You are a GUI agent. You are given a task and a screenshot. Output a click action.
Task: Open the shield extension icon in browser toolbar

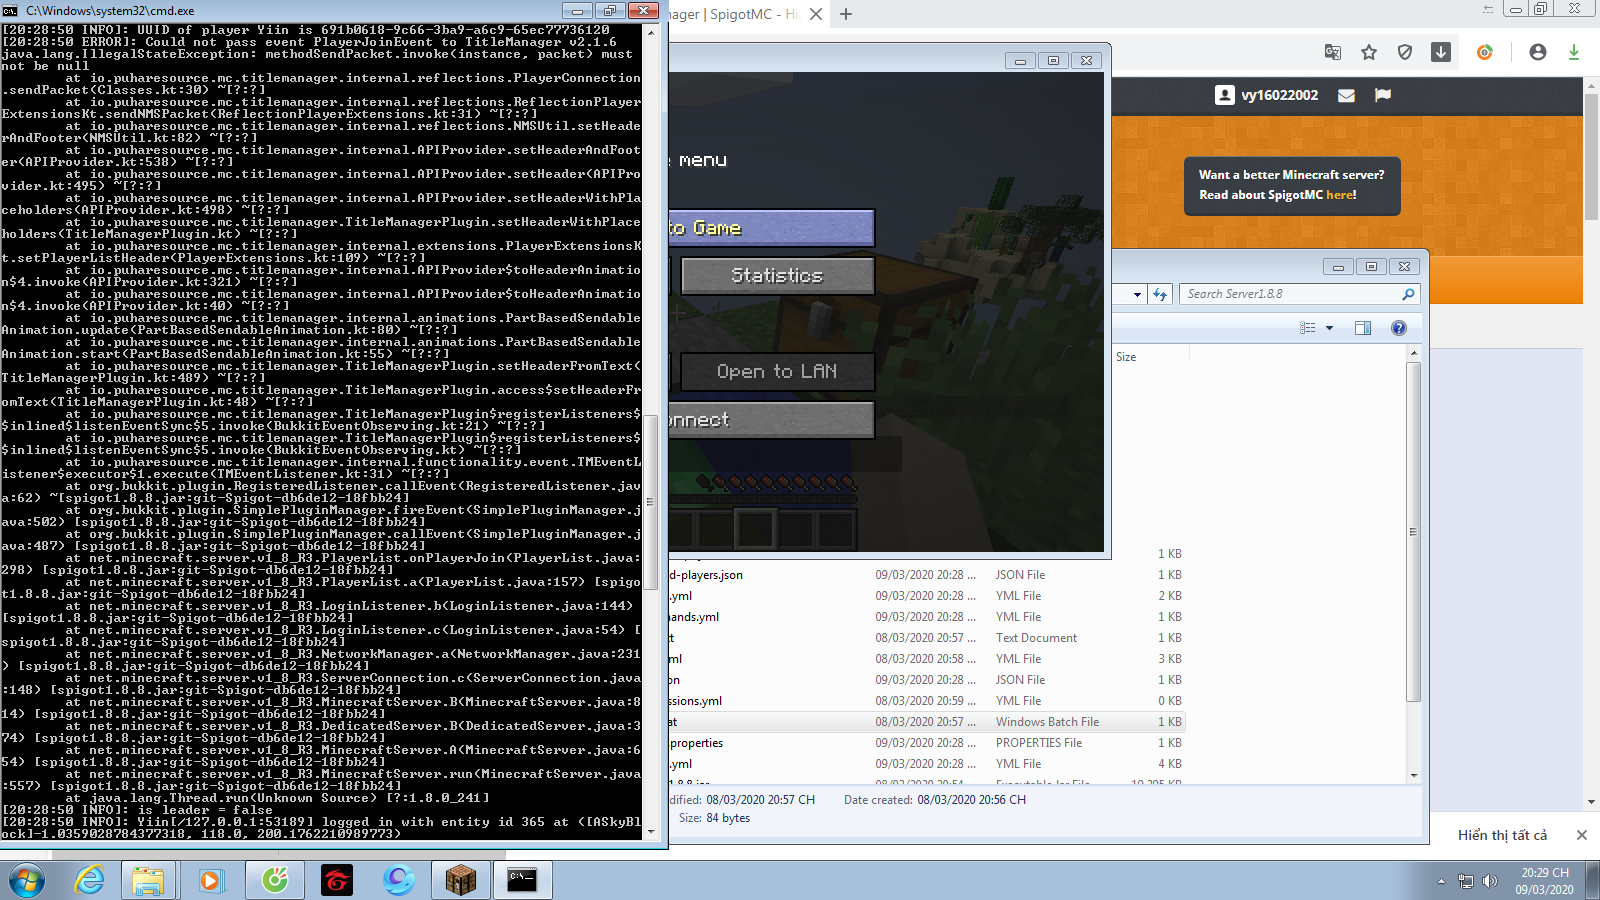pos(1405,52)
